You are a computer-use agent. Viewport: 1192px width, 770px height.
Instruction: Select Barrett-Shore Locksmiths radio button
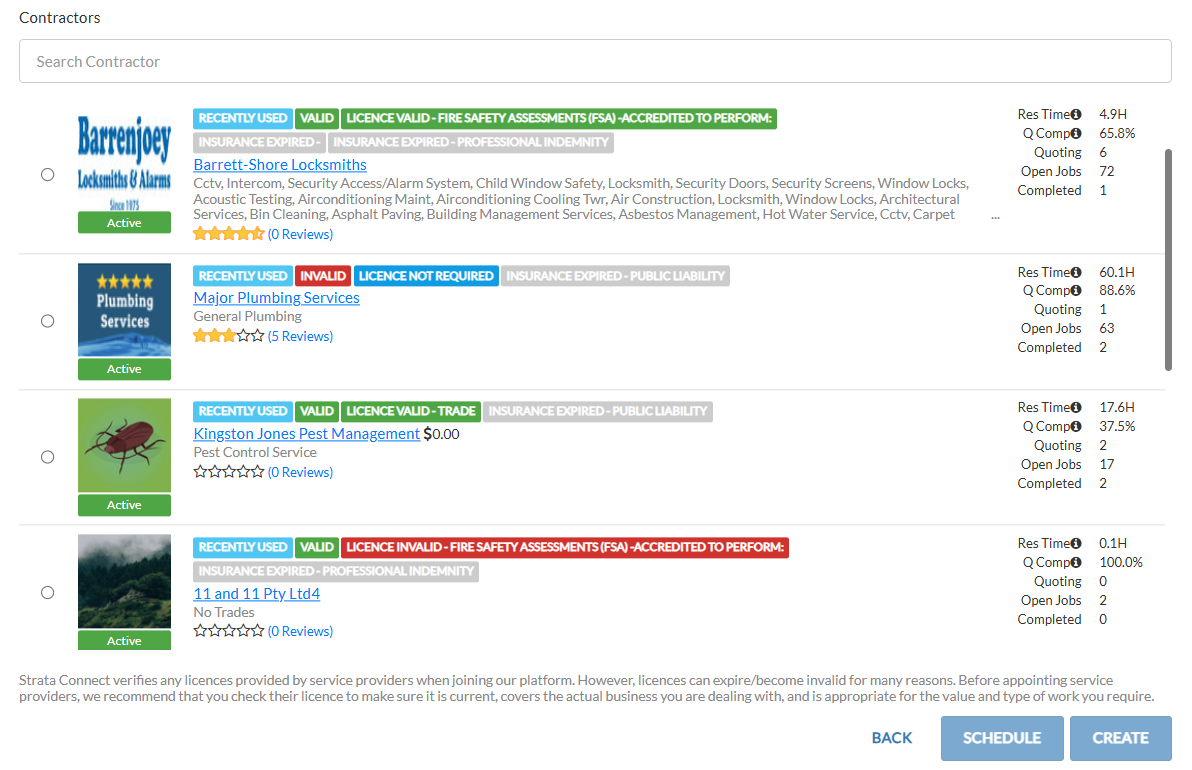click(x=48, y=175)
